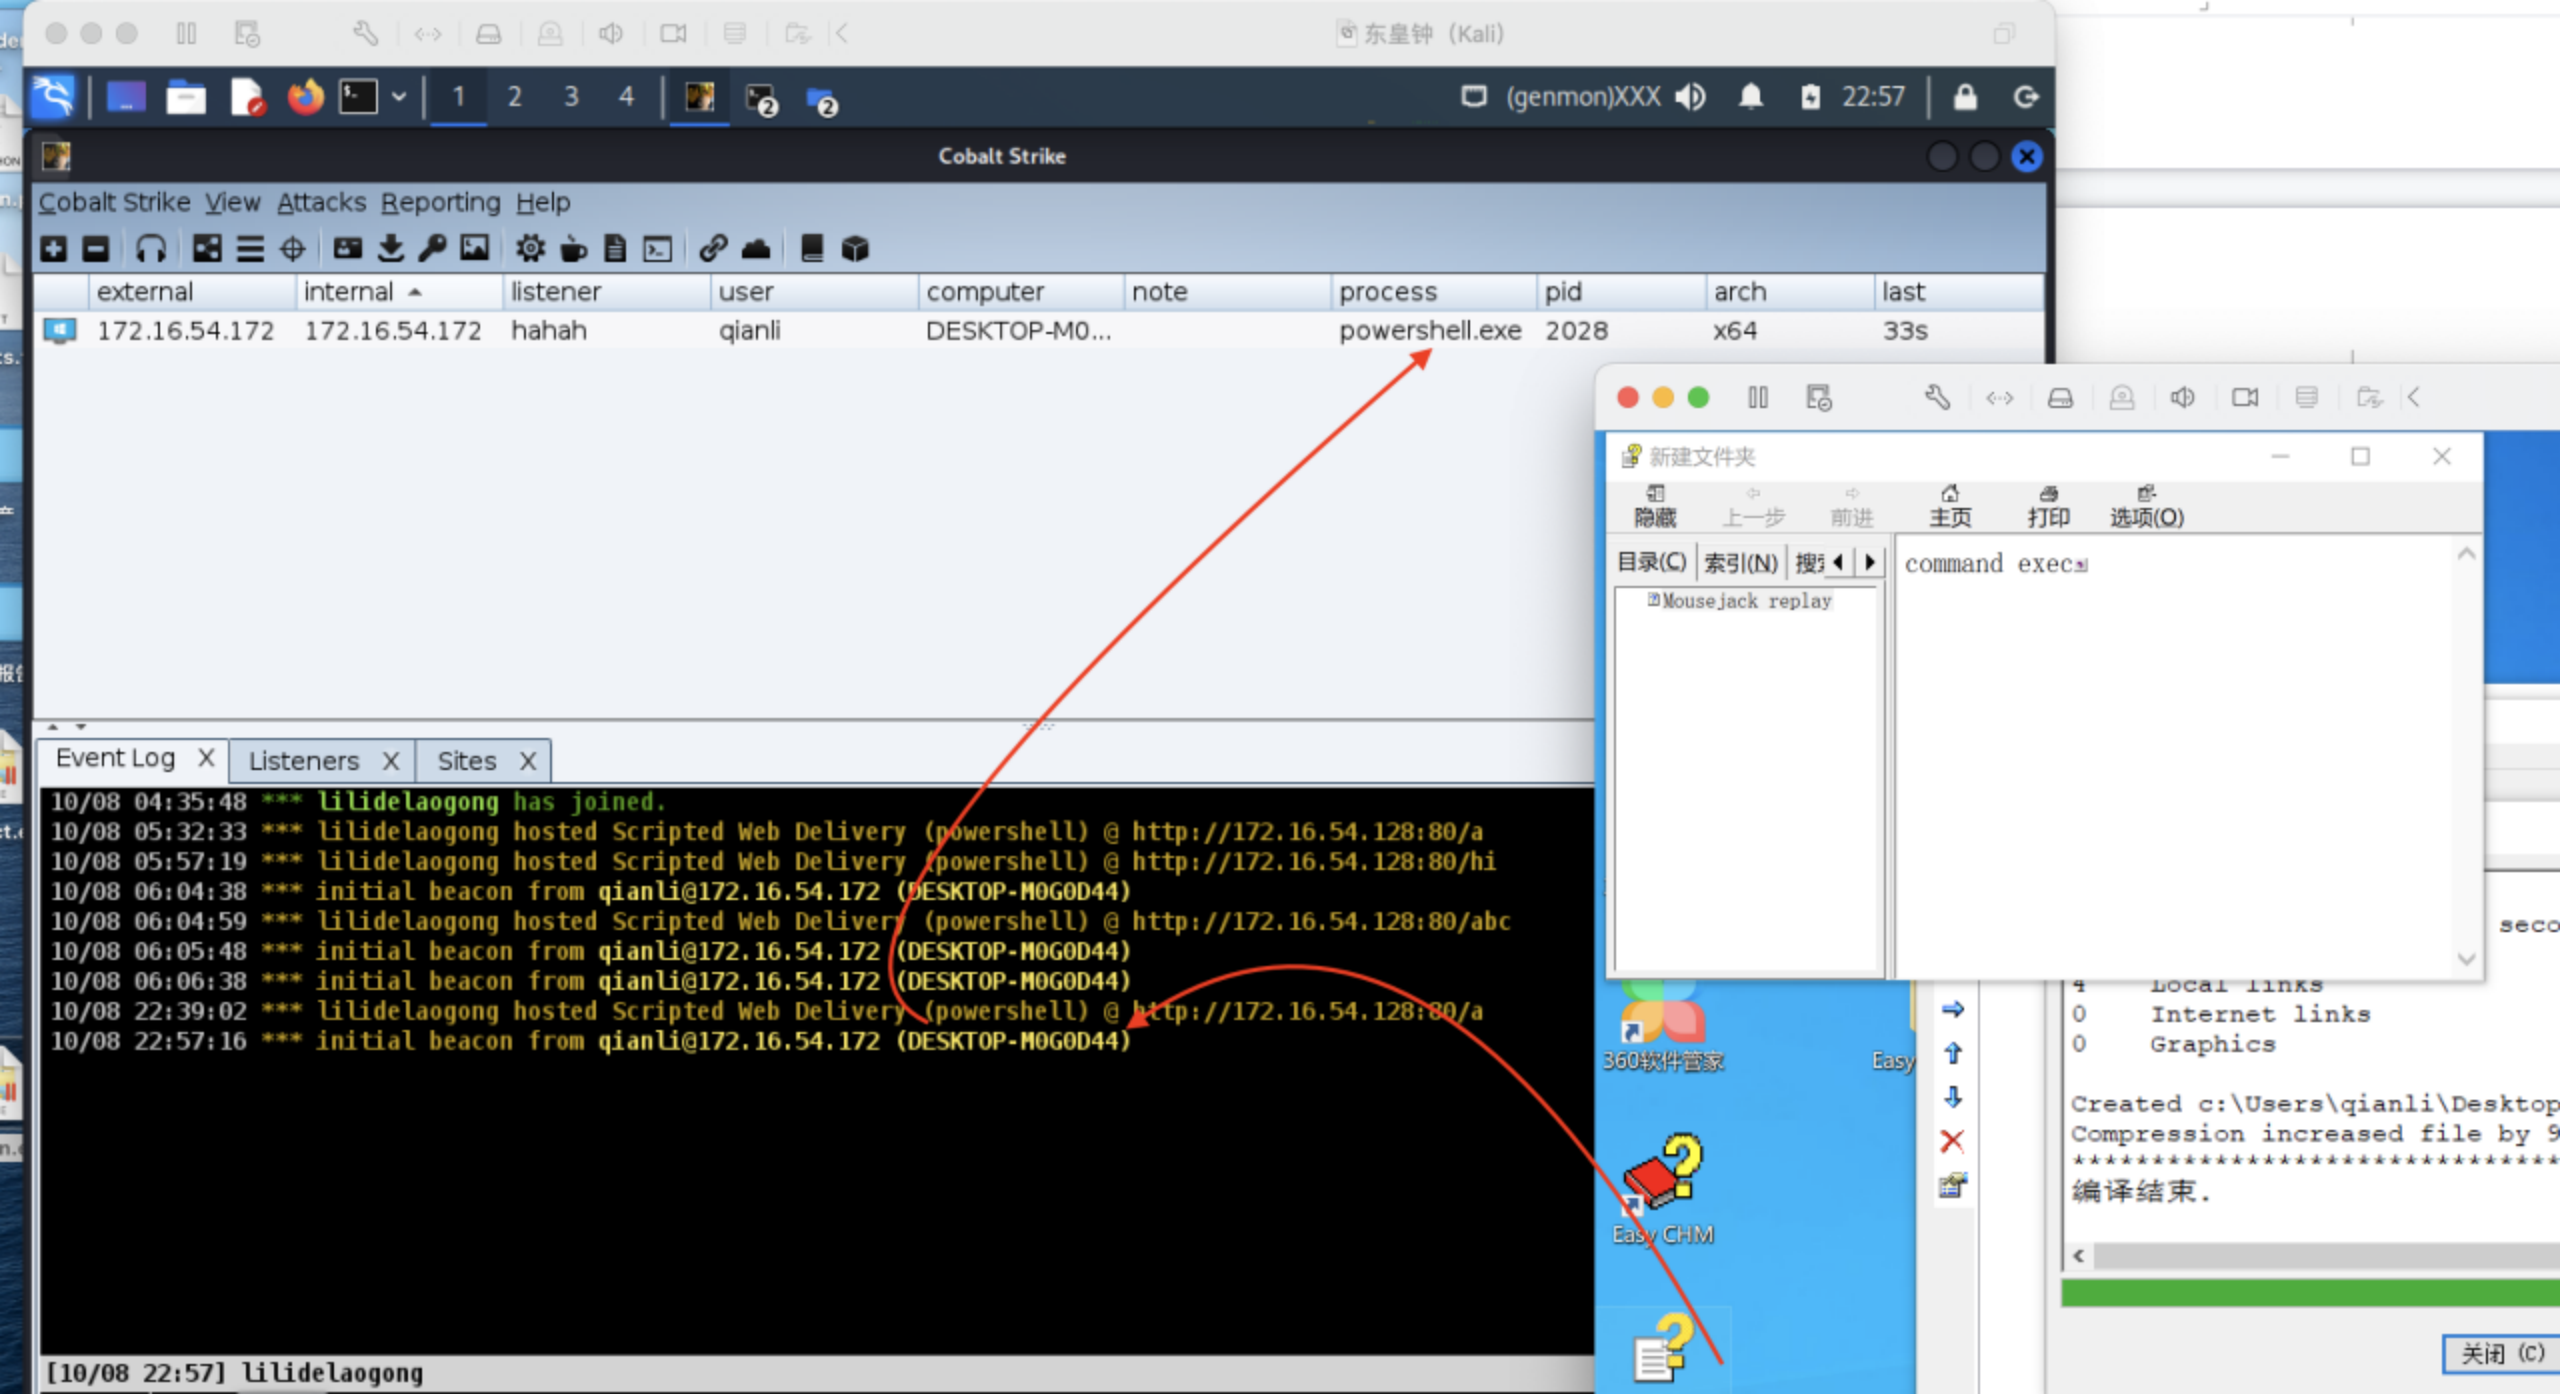Expand the terminal dropdown arrow in Kali panel
The height and width of the screenshot is (1394, 2560).
point(399,97)
